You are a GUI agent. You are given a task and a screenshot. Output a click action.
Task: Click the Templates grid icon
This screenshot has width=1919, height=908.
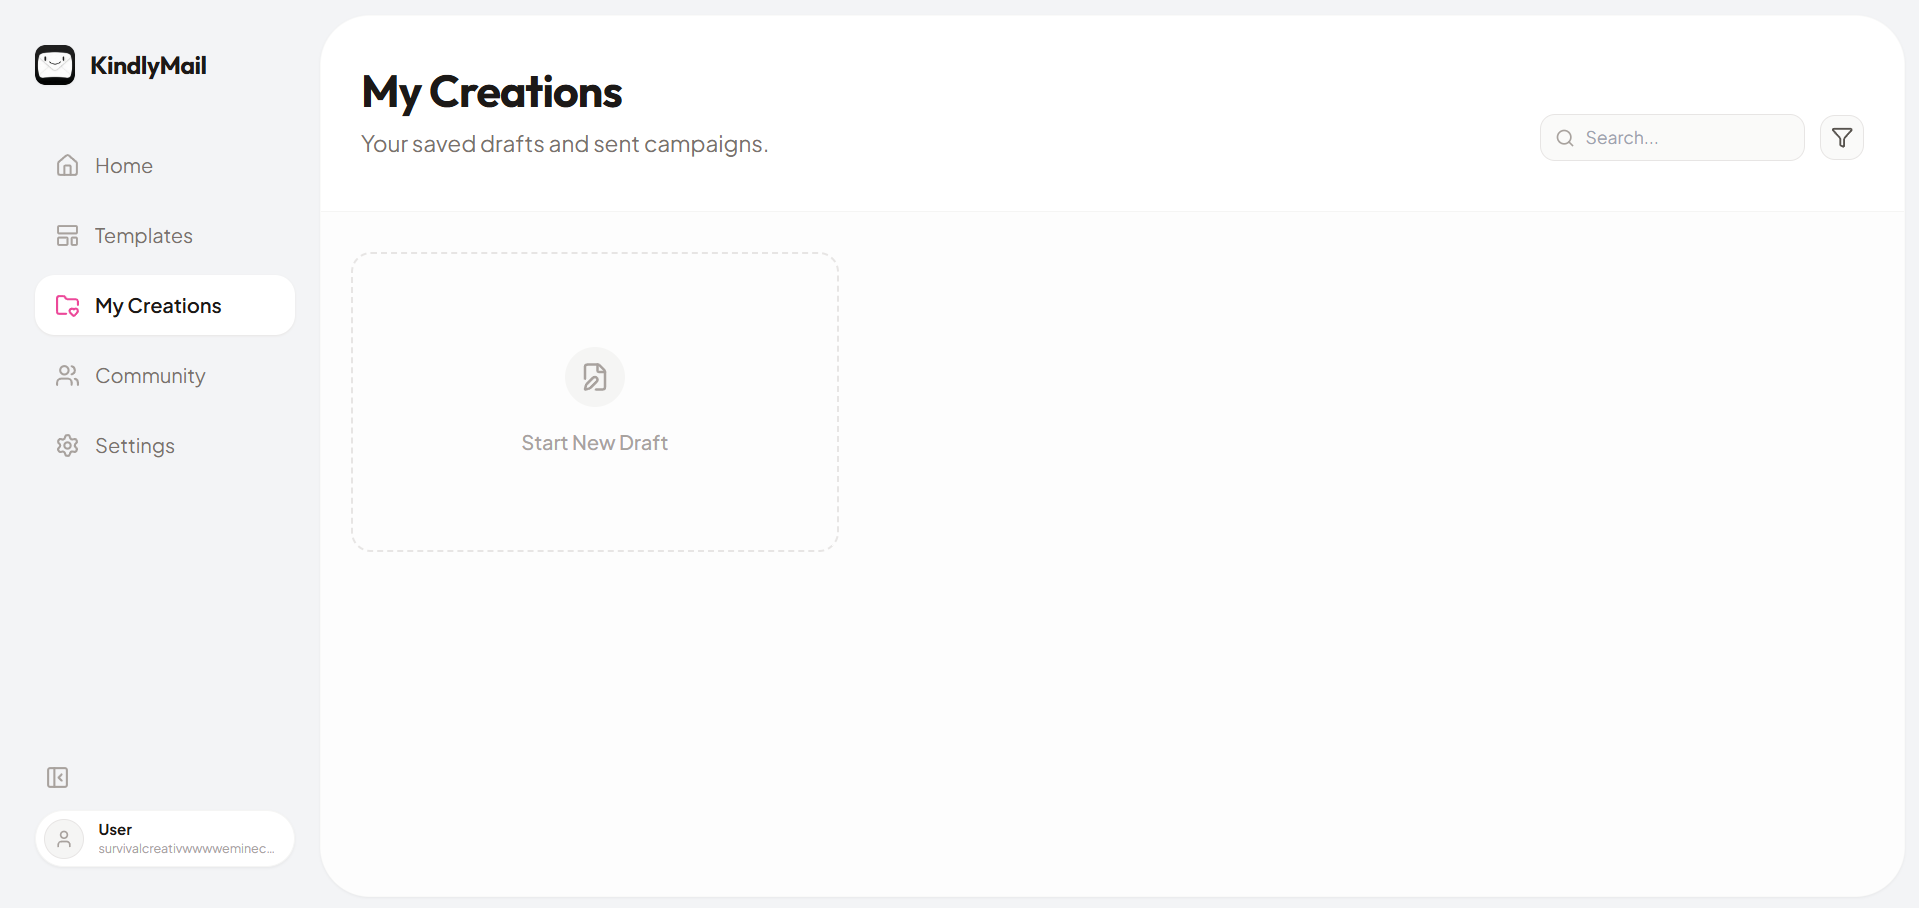tap(66, 235)
